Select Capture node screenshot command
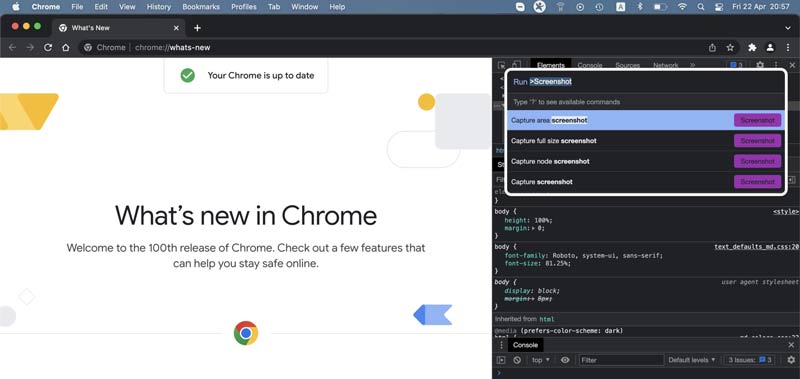Screen dimensions: 800x379 645,161
